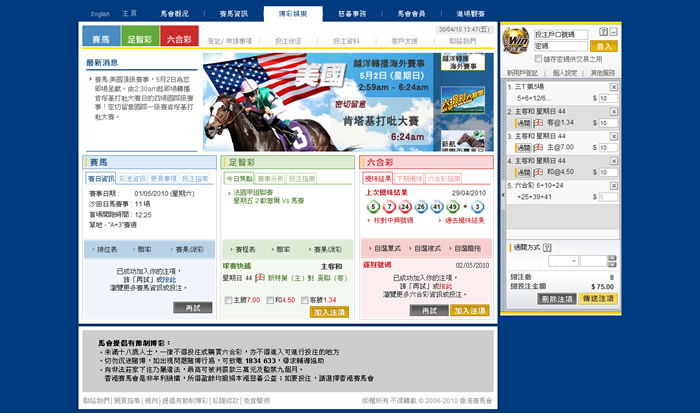Image resolution: width=700 pixels, height=413 pixels.
Task: Click Mark Six ball number 41
Action: click(x=437, y=207)
